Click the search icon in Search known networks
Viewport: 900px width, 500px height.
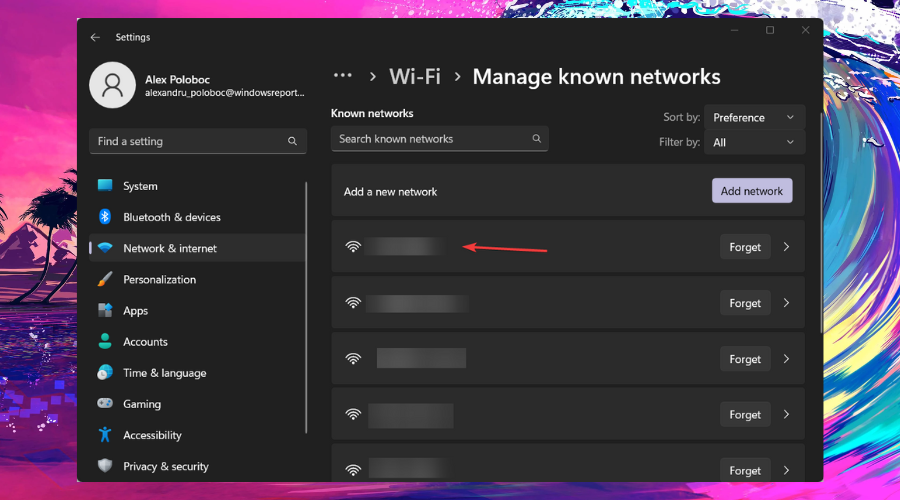(537, 138)
